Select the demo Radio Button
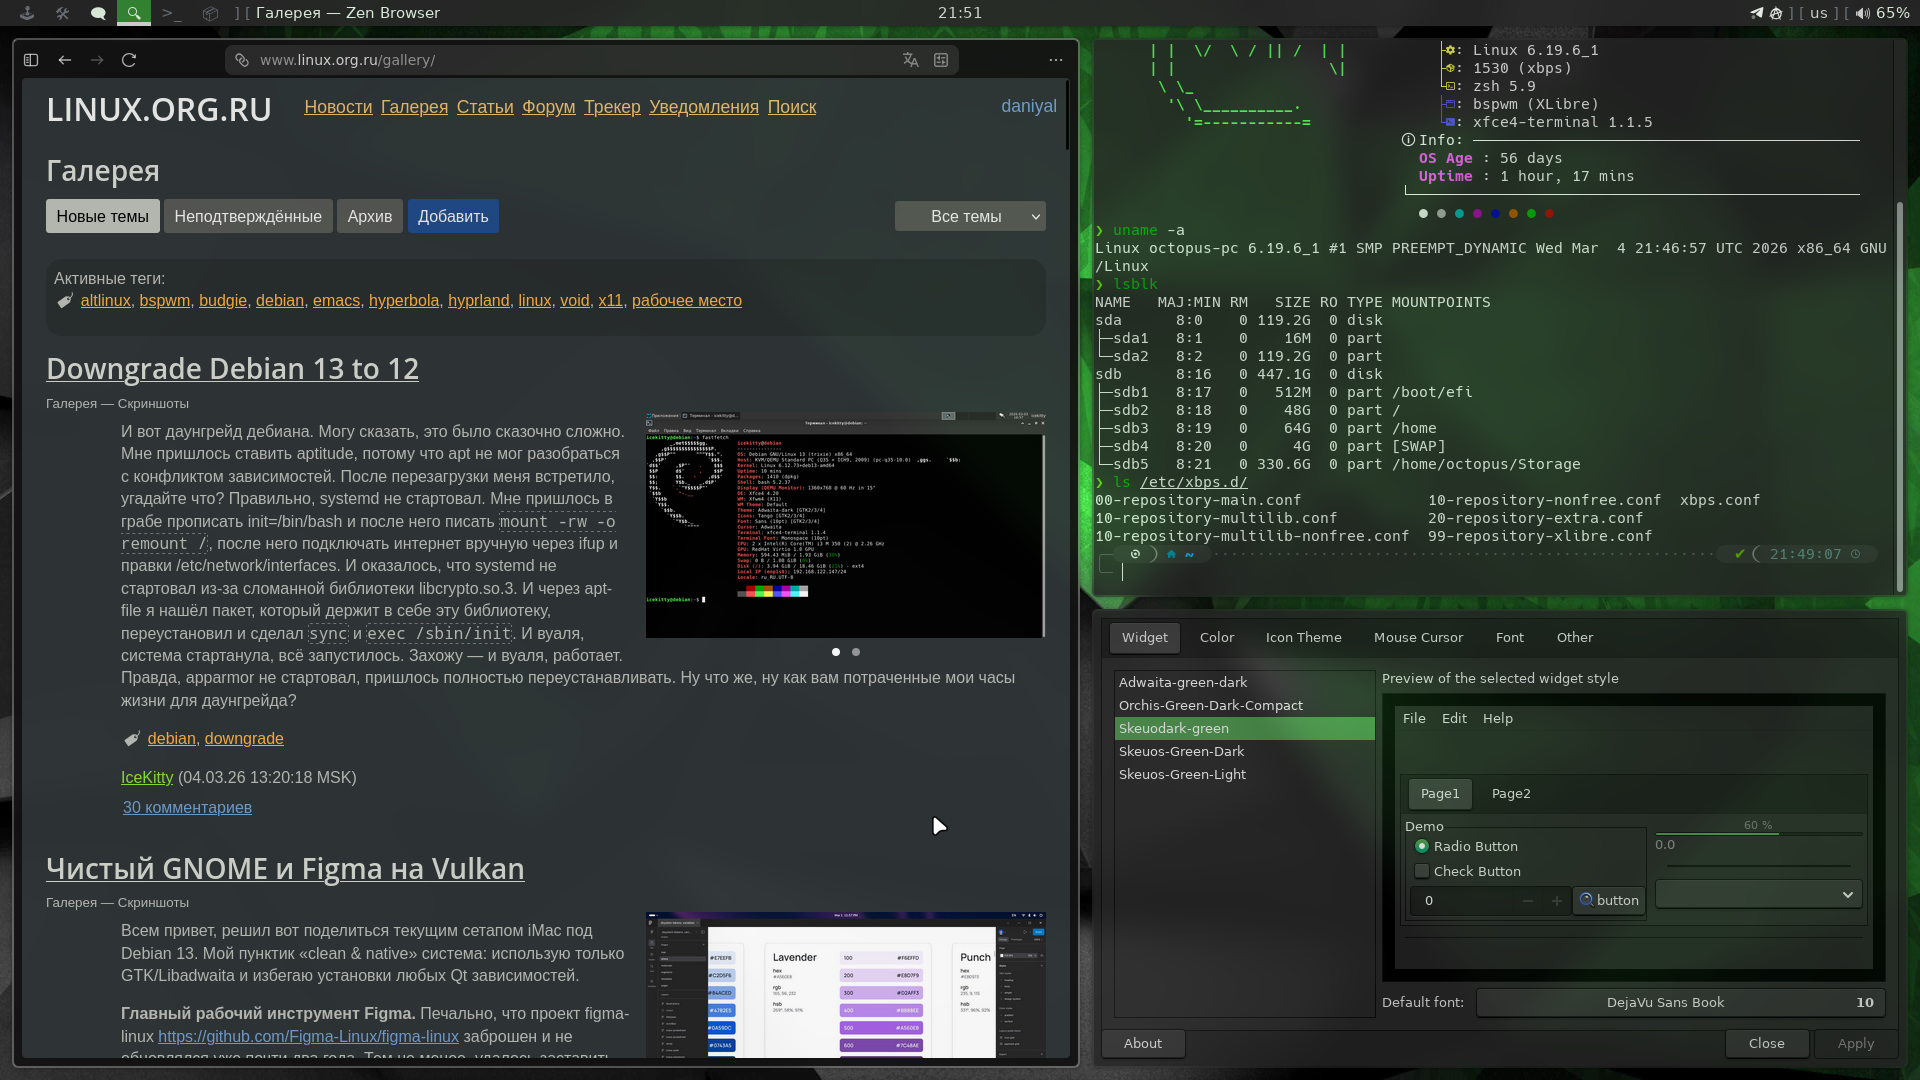Screen dimensions: 1920x1080 [x=1422, y=846]
